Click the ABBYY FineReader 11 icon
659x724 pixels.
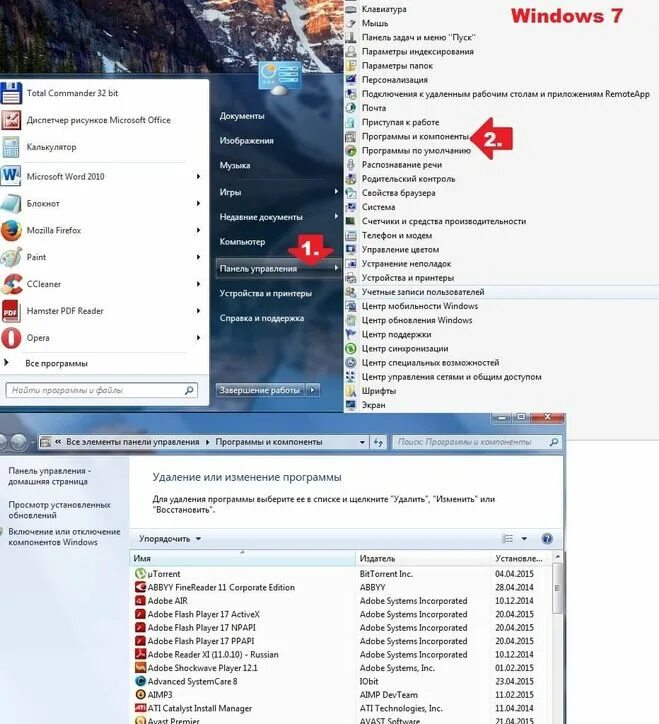tap(140, 587)
